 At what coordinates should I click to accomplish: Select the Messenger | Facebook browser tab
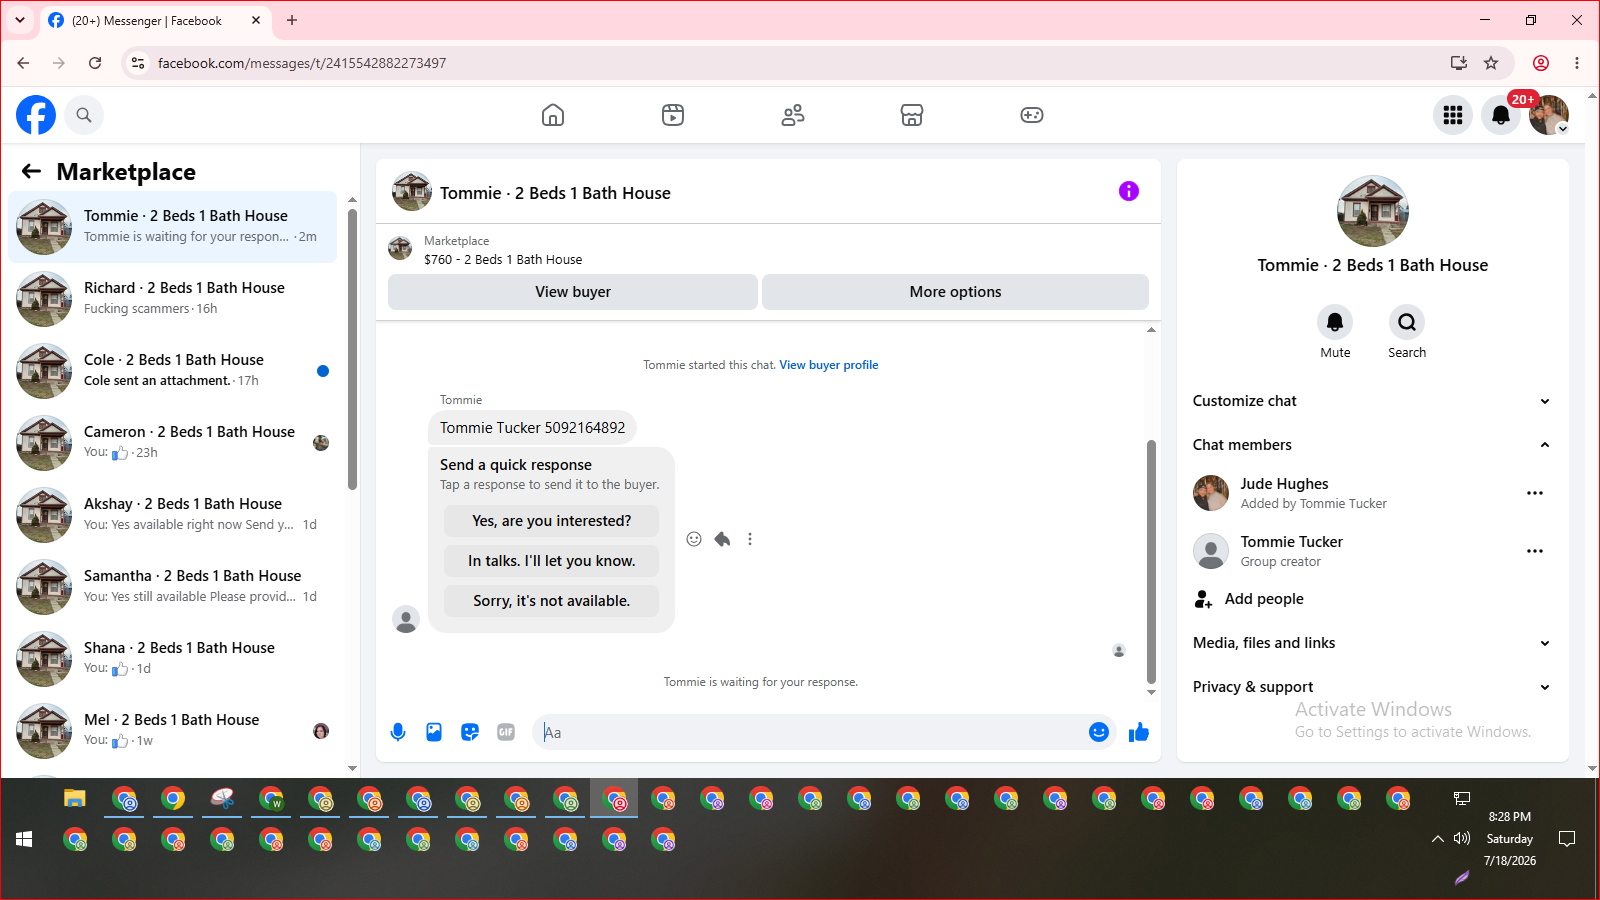(155, 20)
